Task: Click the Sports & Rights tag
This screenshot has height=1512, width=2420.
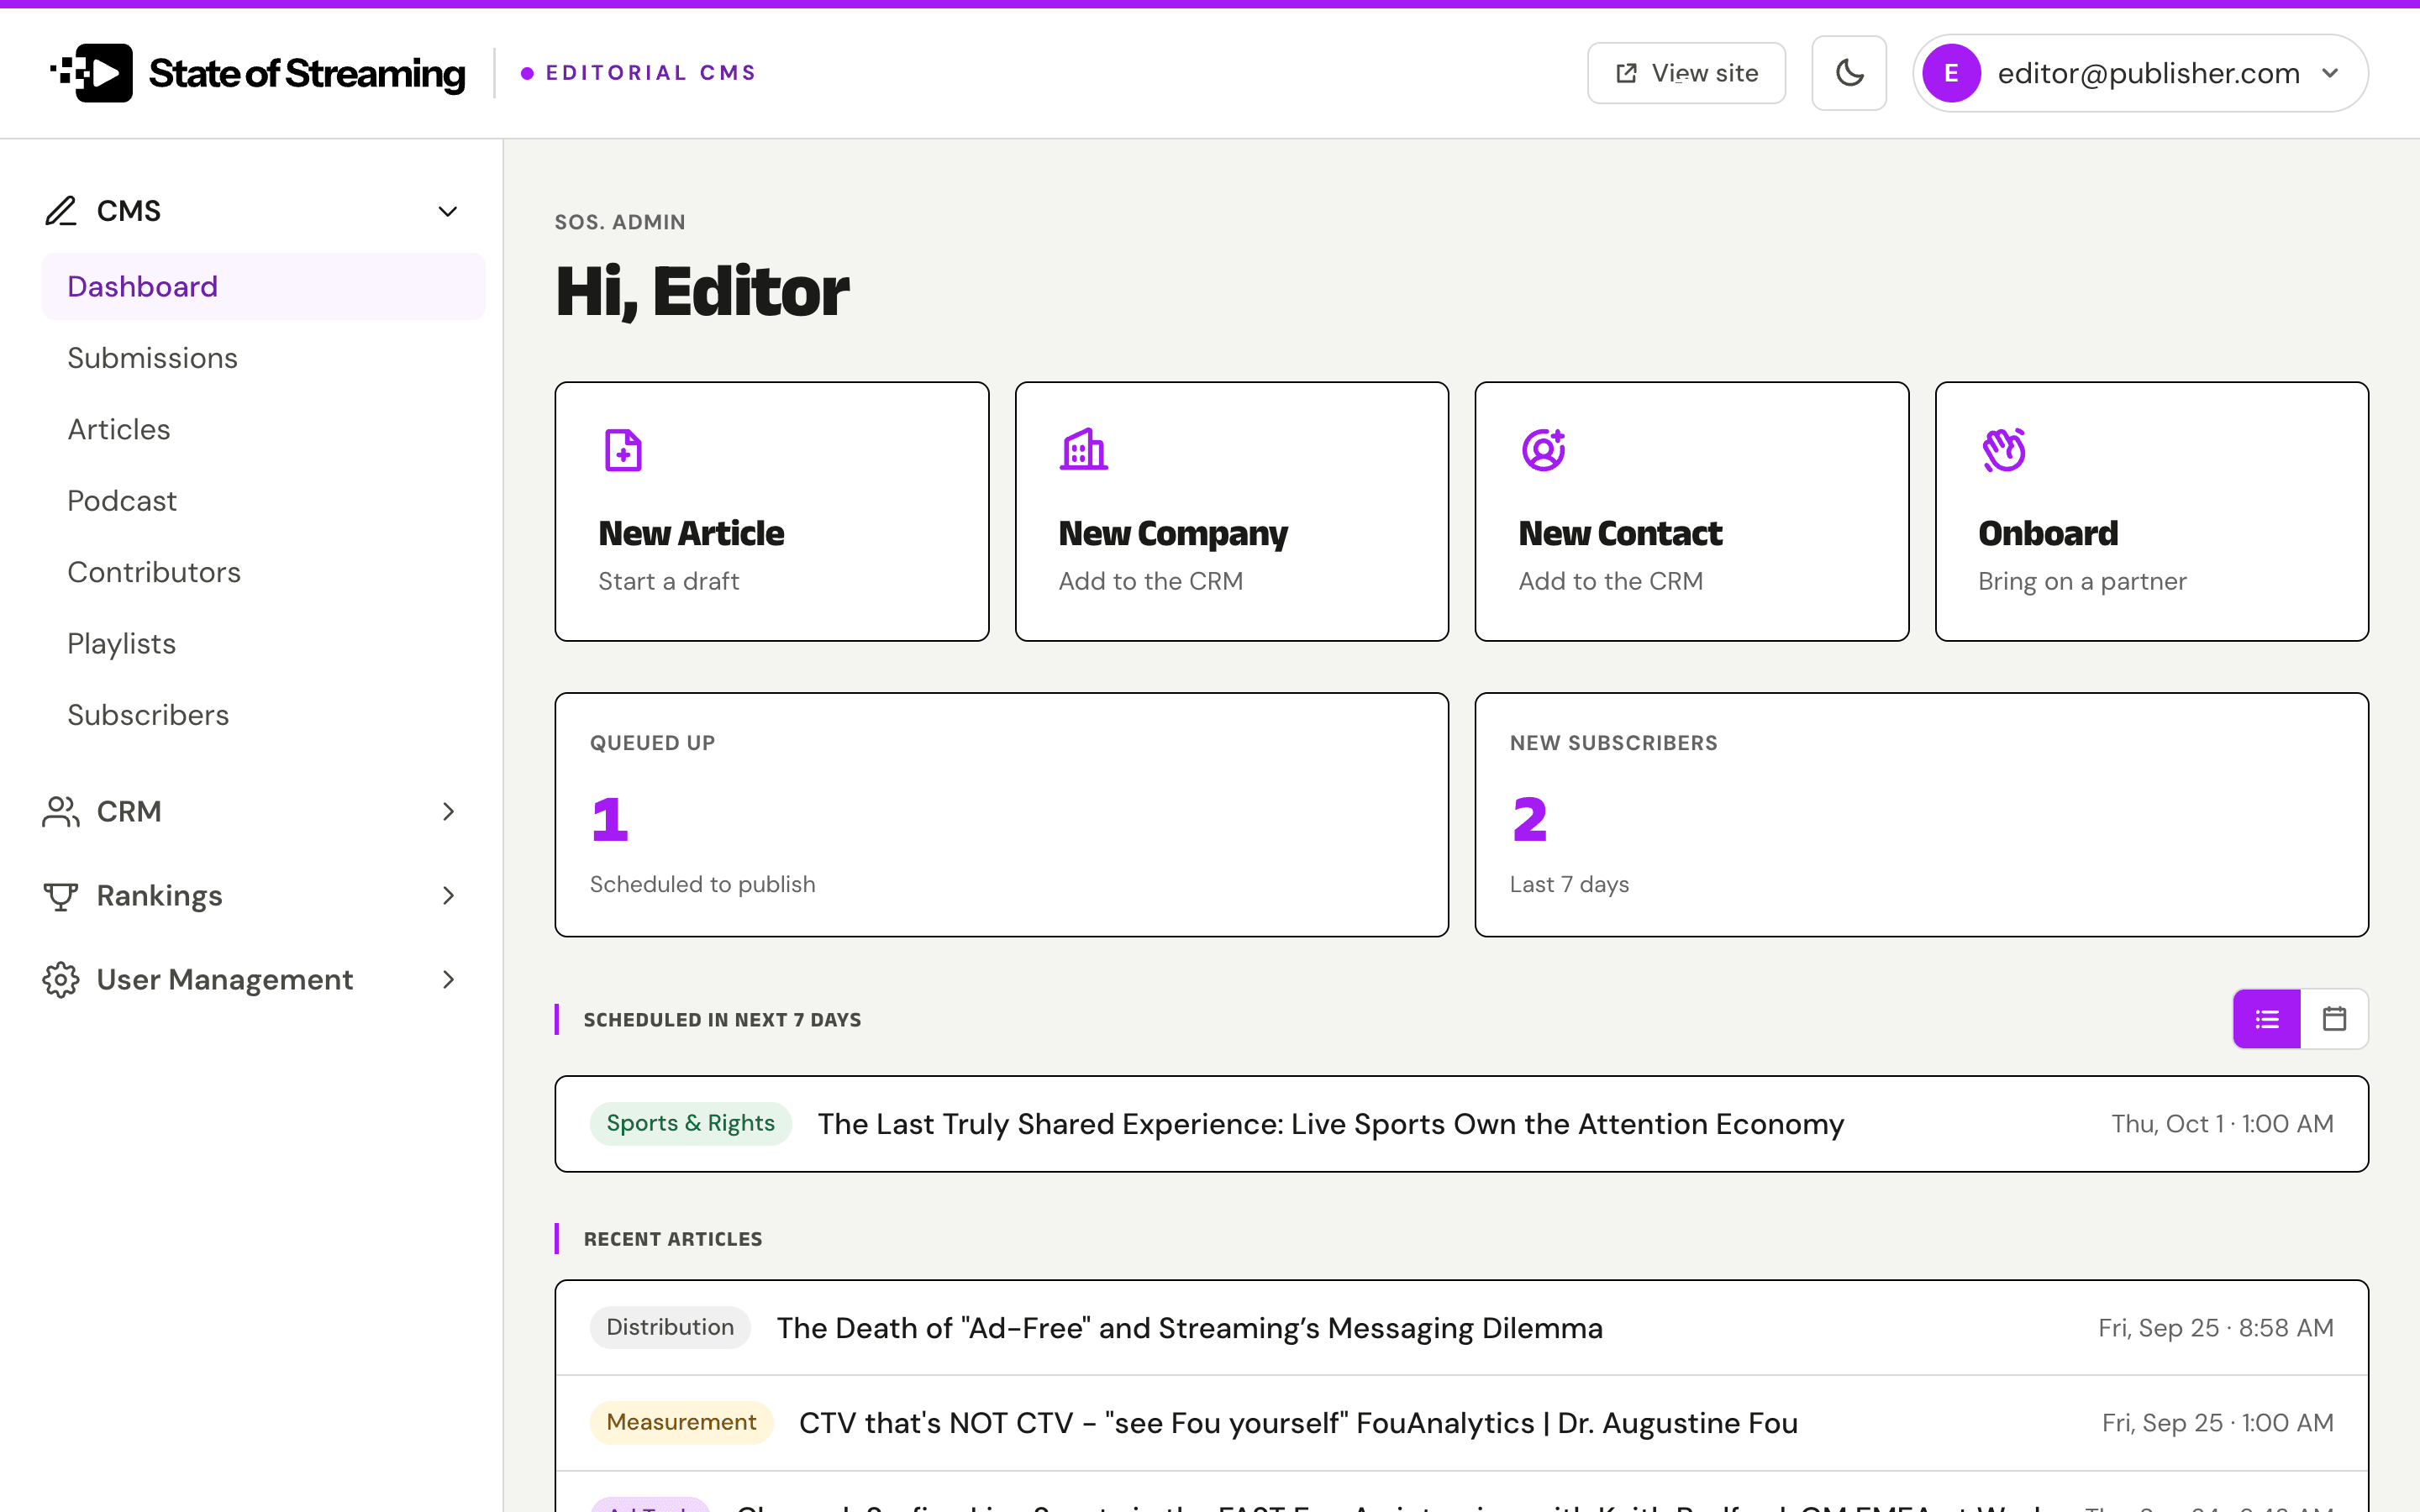Action: (690, 1124)
